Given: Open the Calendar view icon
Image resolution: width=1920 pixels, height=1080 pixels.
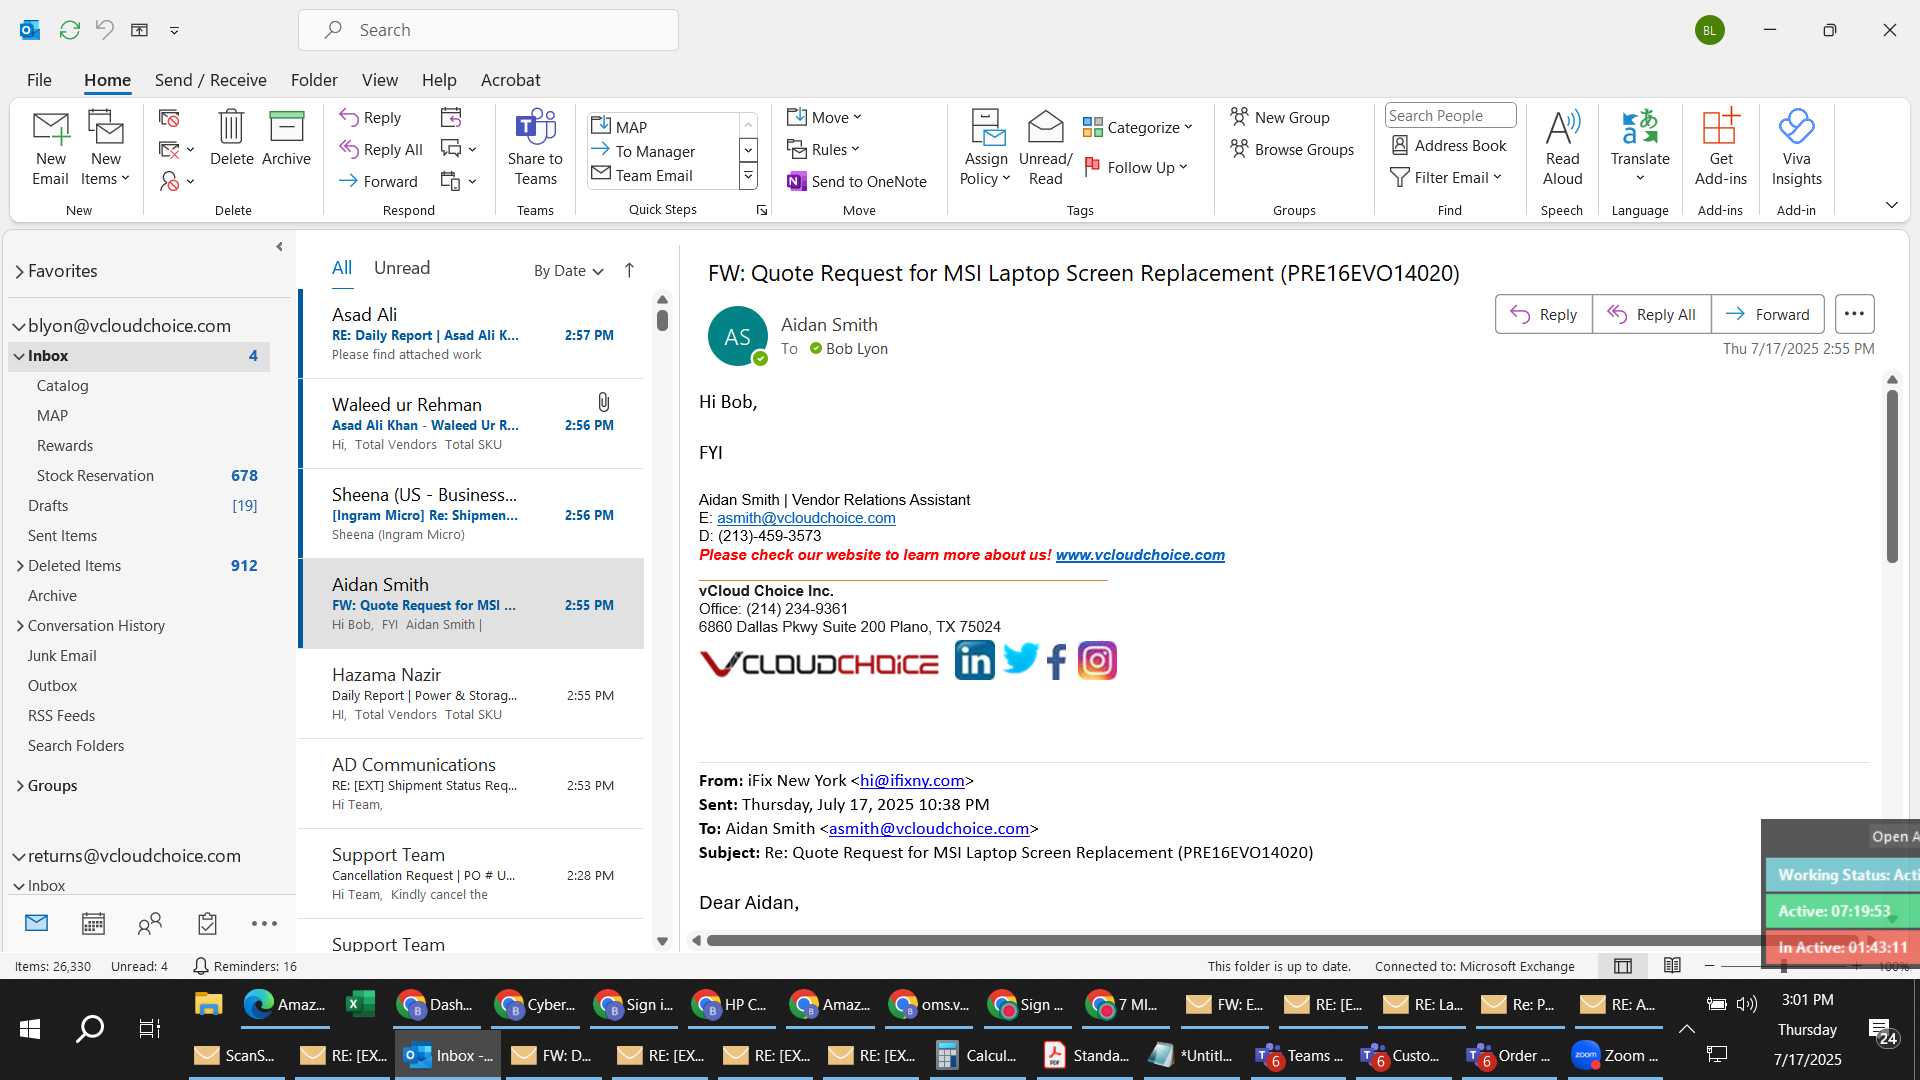Looking at the screenshot, I should 93,924.
